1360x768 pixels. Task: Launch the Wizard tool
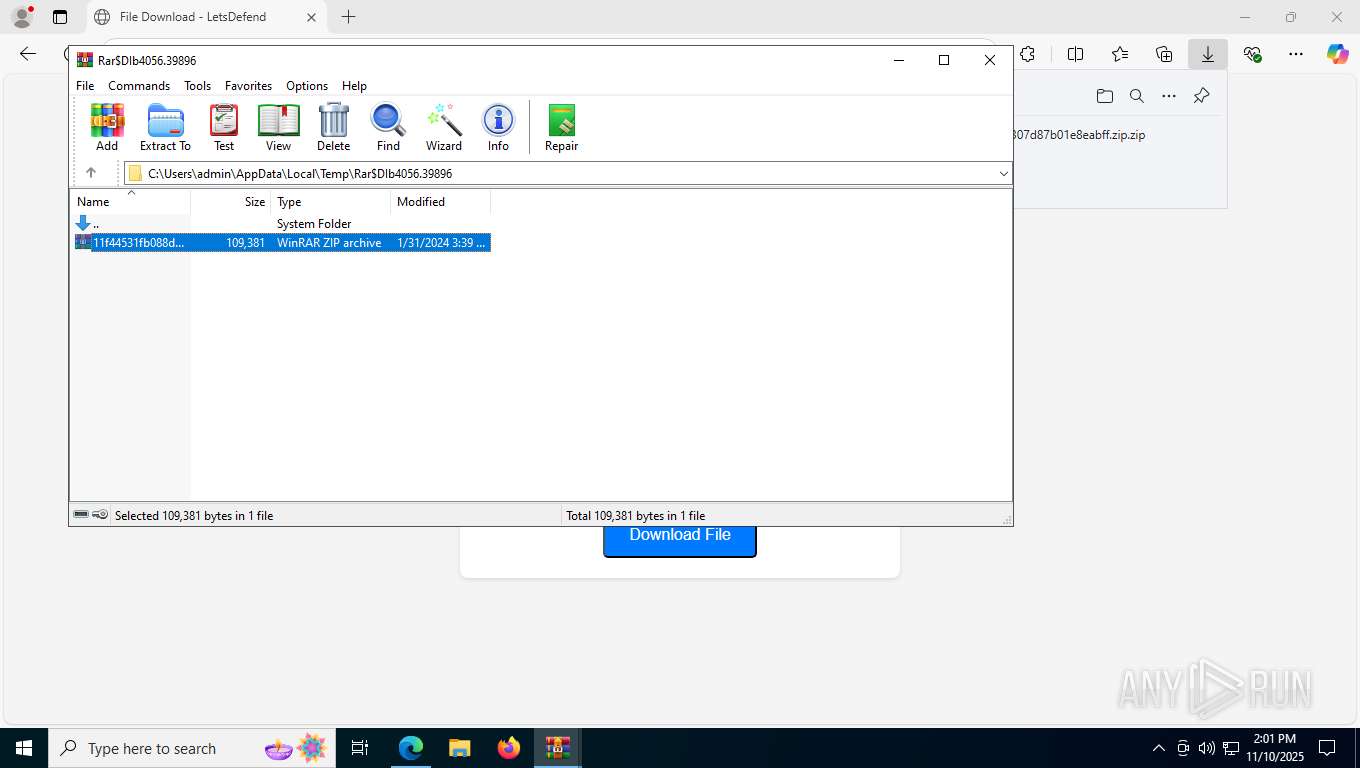tap(444, 127)
